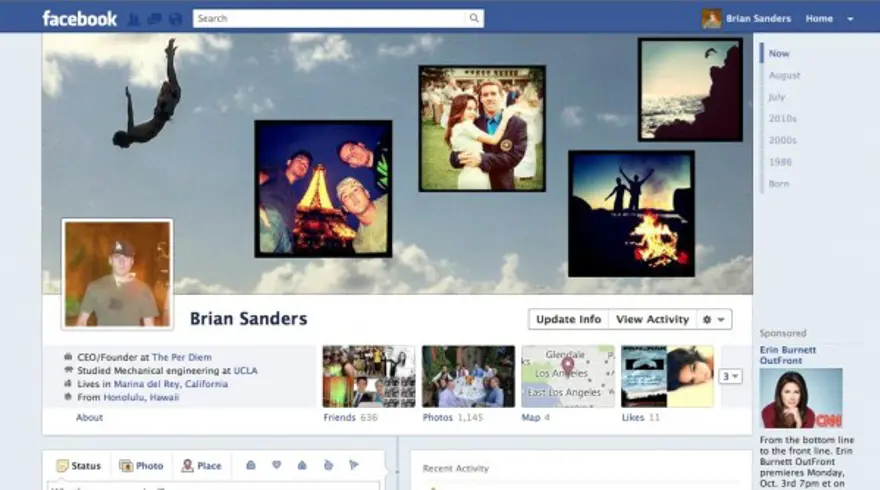Viewport: 880px width, 490px height.
Task: Select the heart relationship life event icon
Action: click(x=276, y=465)
